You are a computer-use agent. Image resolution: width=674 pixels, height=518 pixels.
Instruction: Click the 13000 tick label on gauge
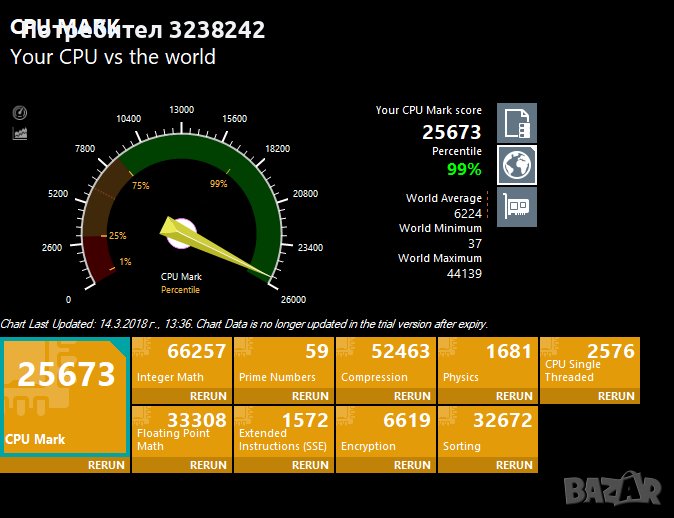pyautogui.click(x=181, y=110)
